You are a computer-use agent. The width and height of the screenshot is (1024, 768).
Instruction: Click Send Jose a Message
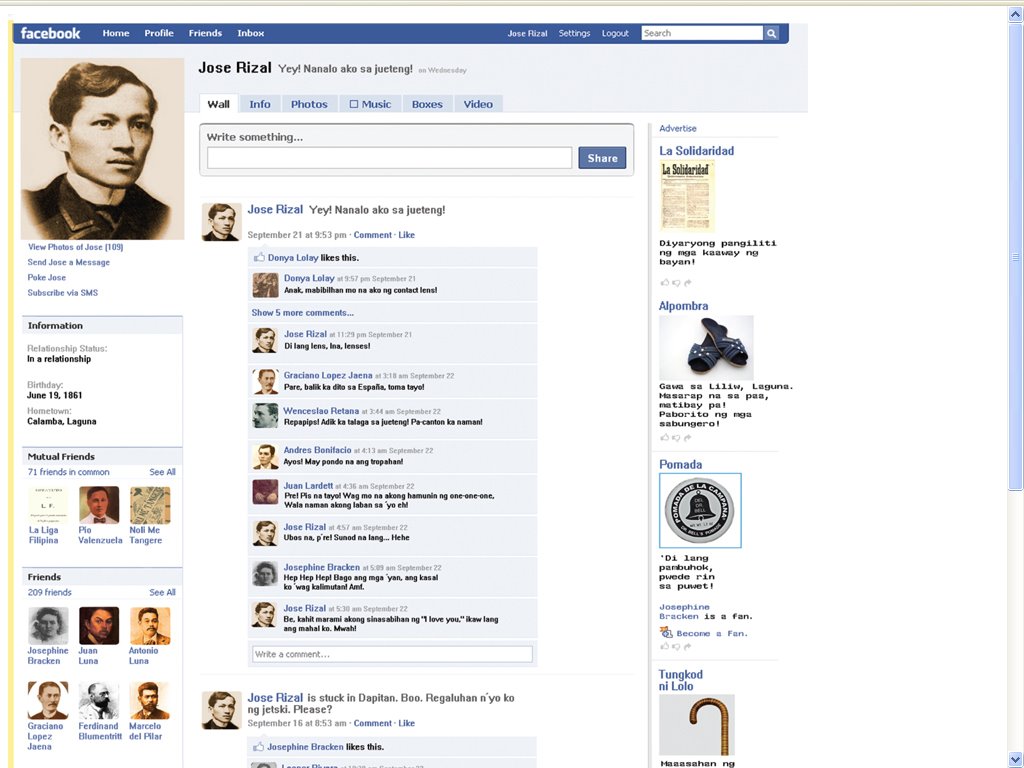pyautogui.click(x=69, y=262)
